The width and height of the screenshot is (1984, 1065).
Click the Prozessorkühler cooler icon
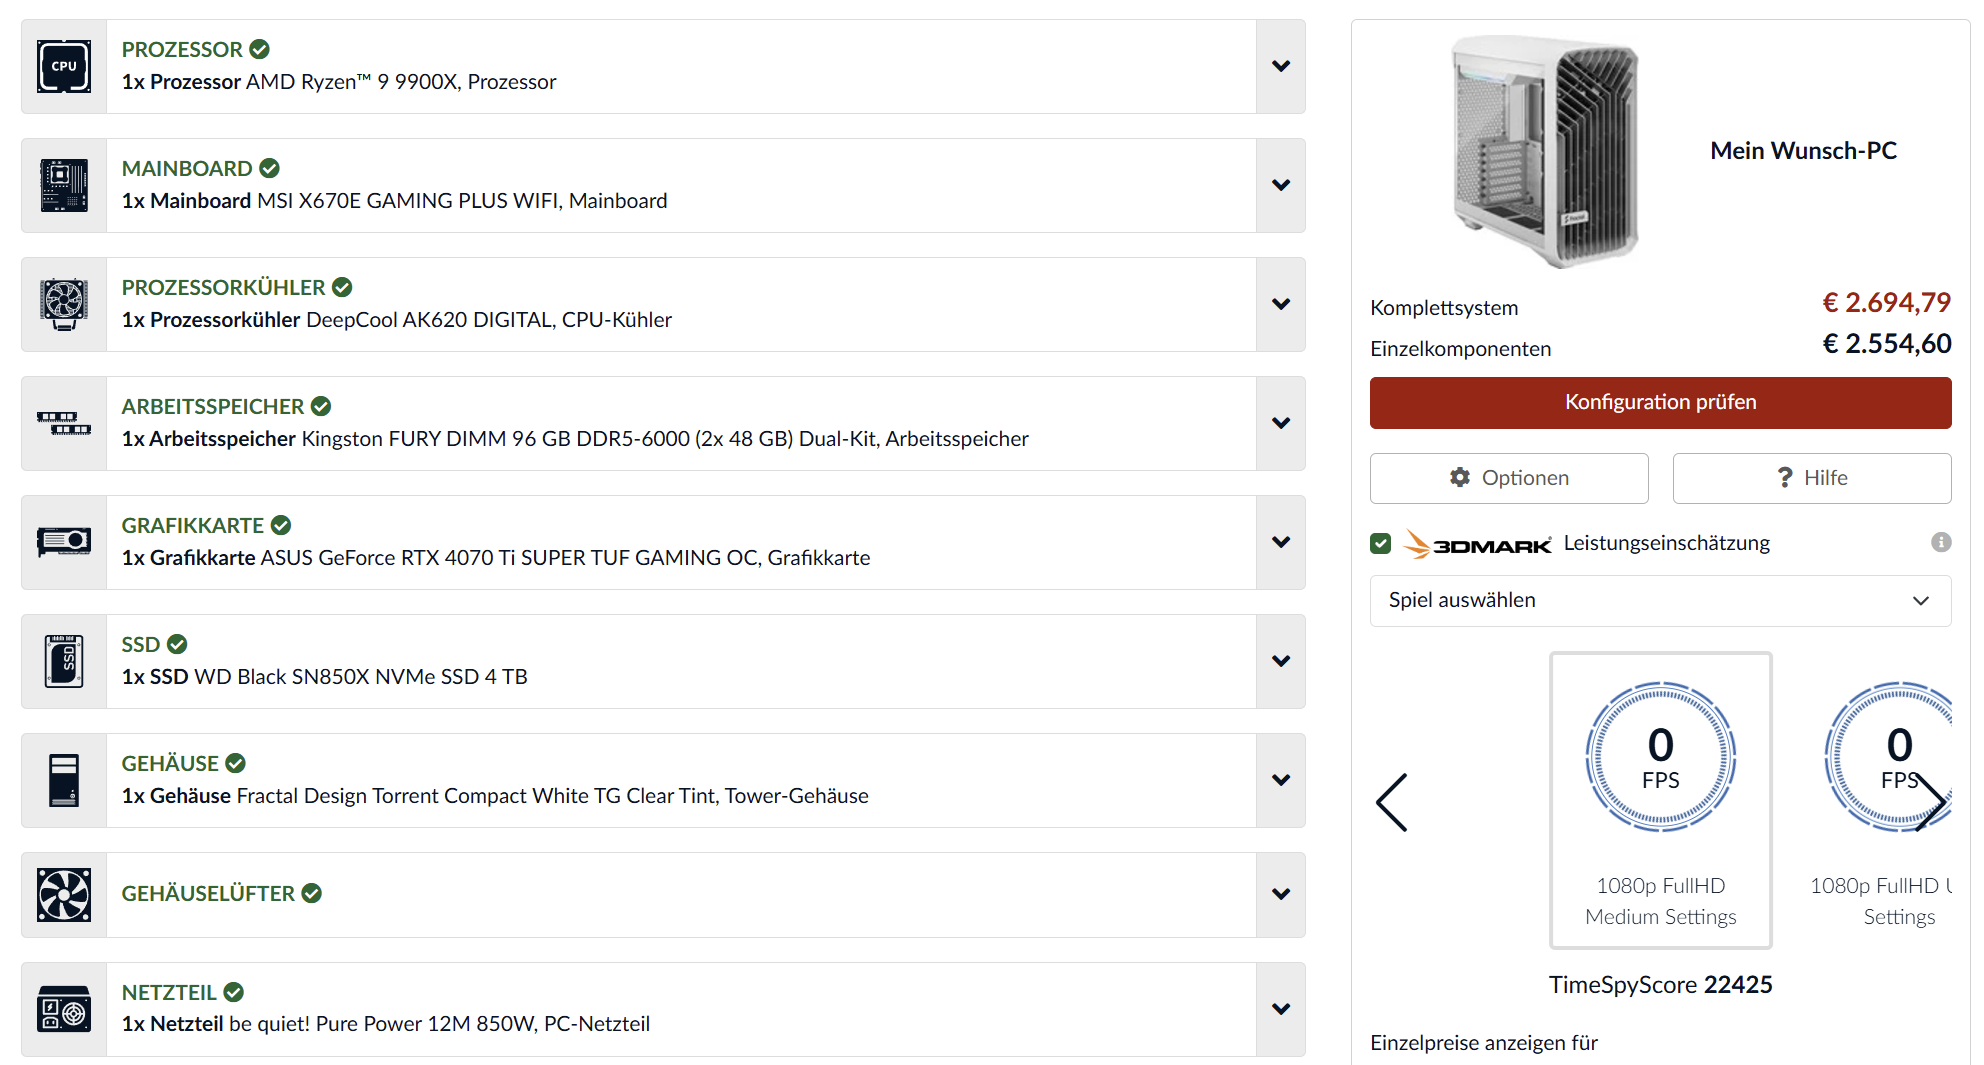tap(64, 305)
